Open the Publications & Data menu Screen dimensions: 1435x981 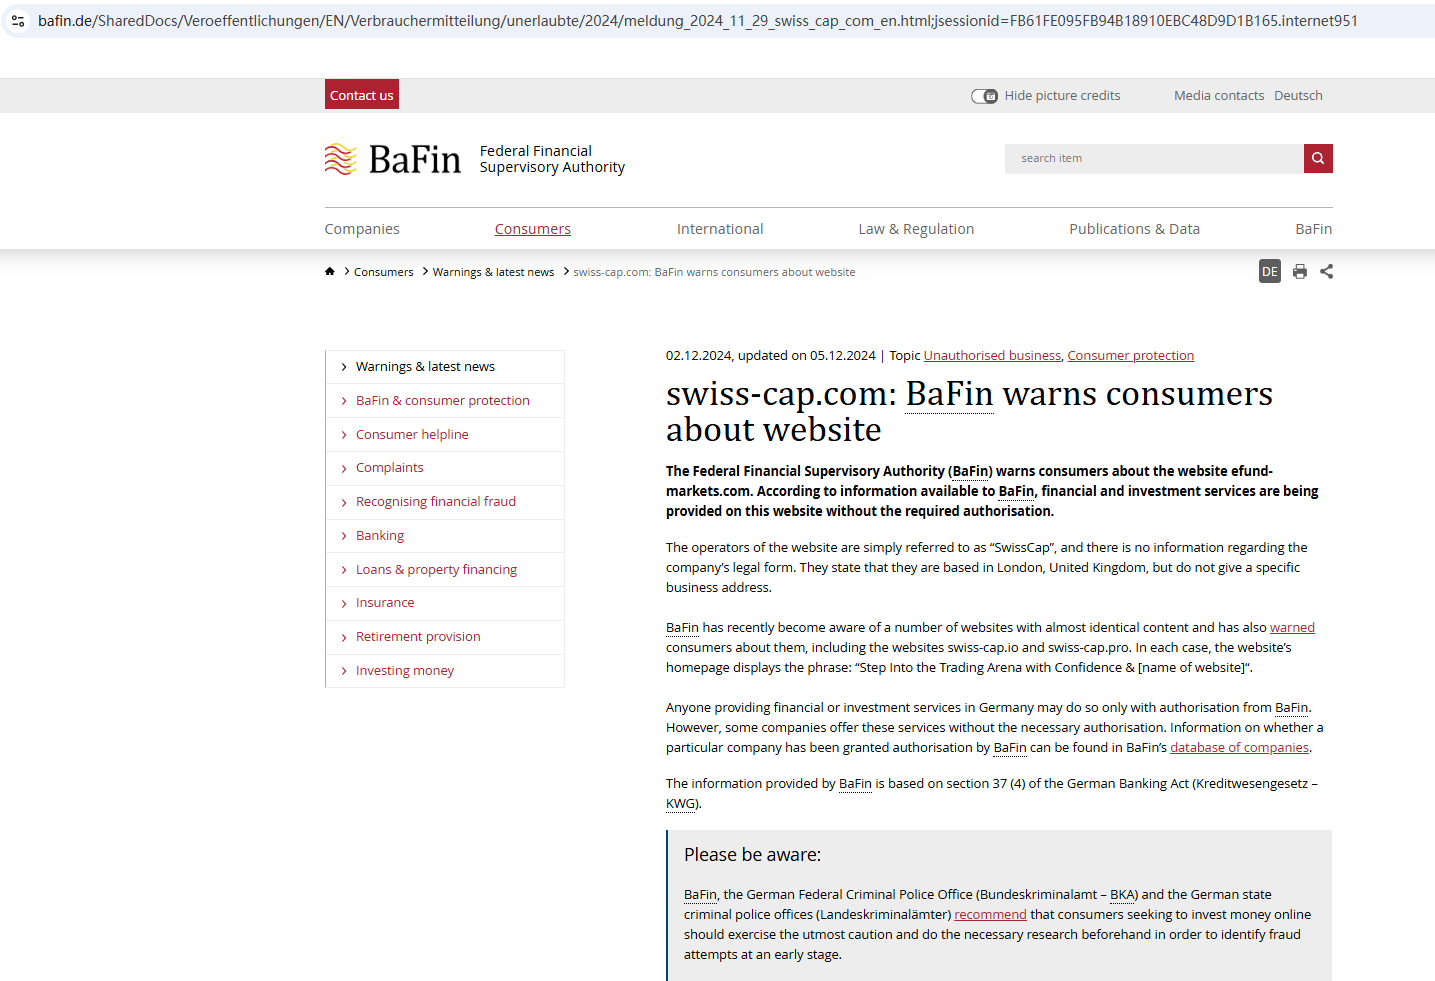coord(1135,229)
